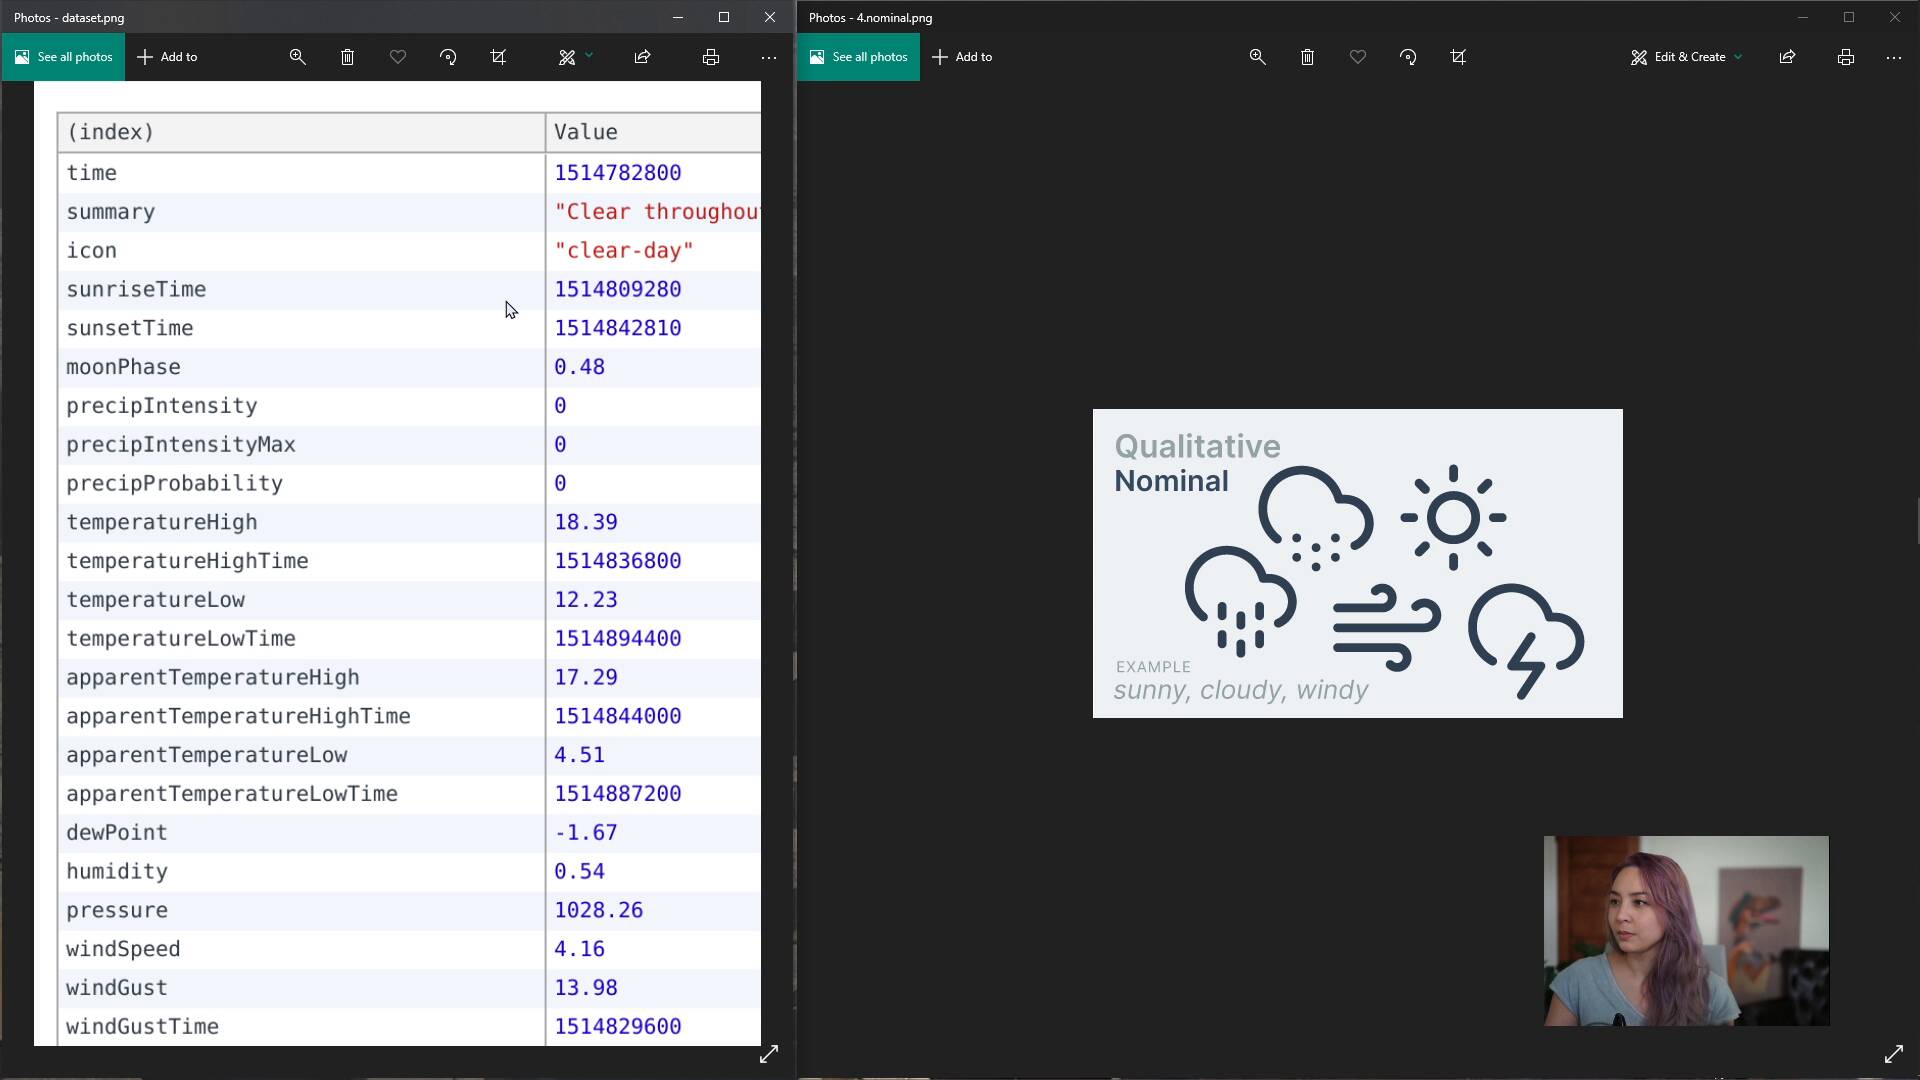Expand the dataset.png Edit & Create dropdown
The width and height of the screenshot is (1920, 1080).
click(575, 57)
